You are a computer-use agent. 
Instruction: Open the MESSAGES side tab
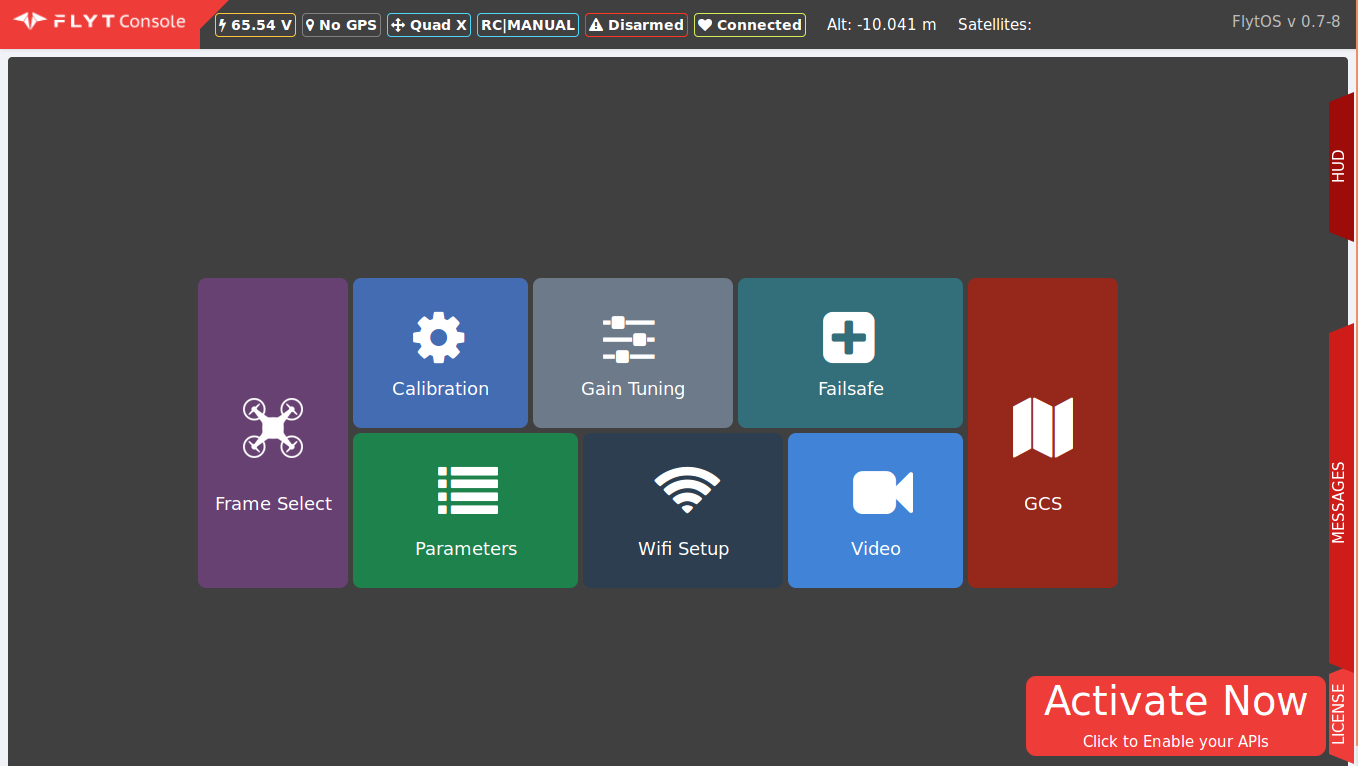click(1340, 500)
